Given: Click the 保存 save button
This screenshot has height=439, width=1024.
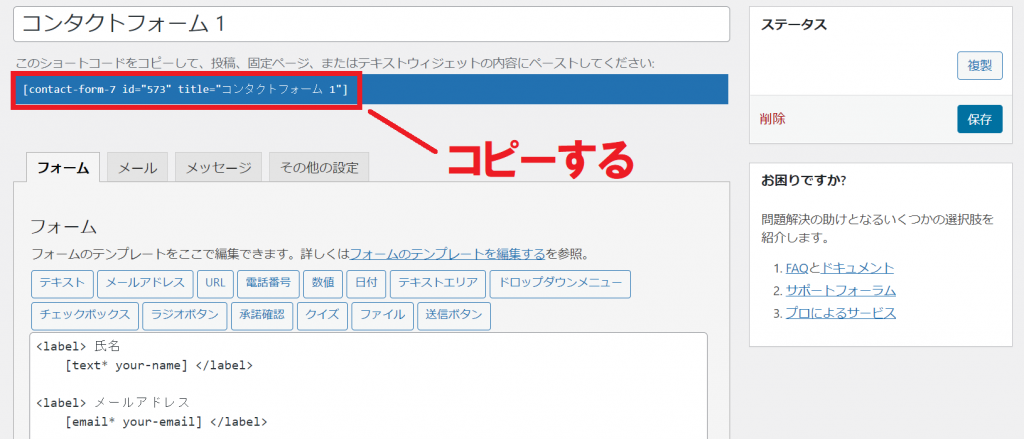Looking at the screenshot, I should click(x=980, y=120).
